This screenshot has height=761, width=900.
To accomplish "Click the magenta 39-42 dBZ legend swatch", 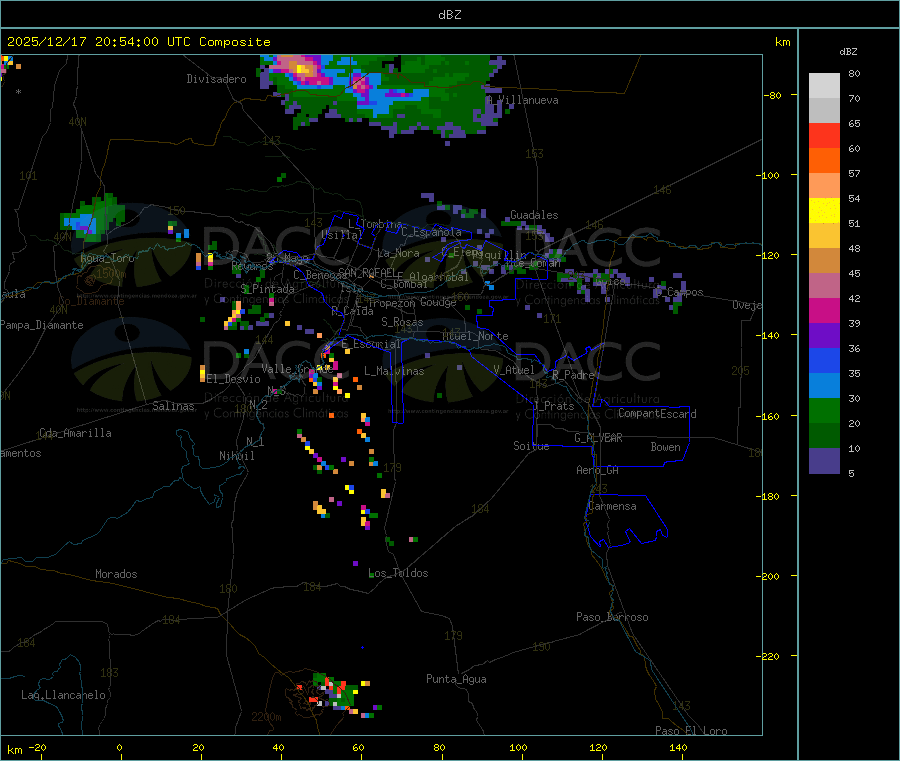I will [824, 311].
